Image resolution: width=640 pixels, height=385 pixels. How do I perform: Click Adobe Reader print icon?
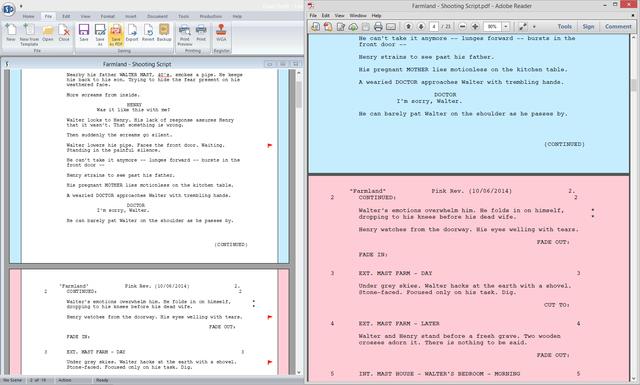[378, 27]
